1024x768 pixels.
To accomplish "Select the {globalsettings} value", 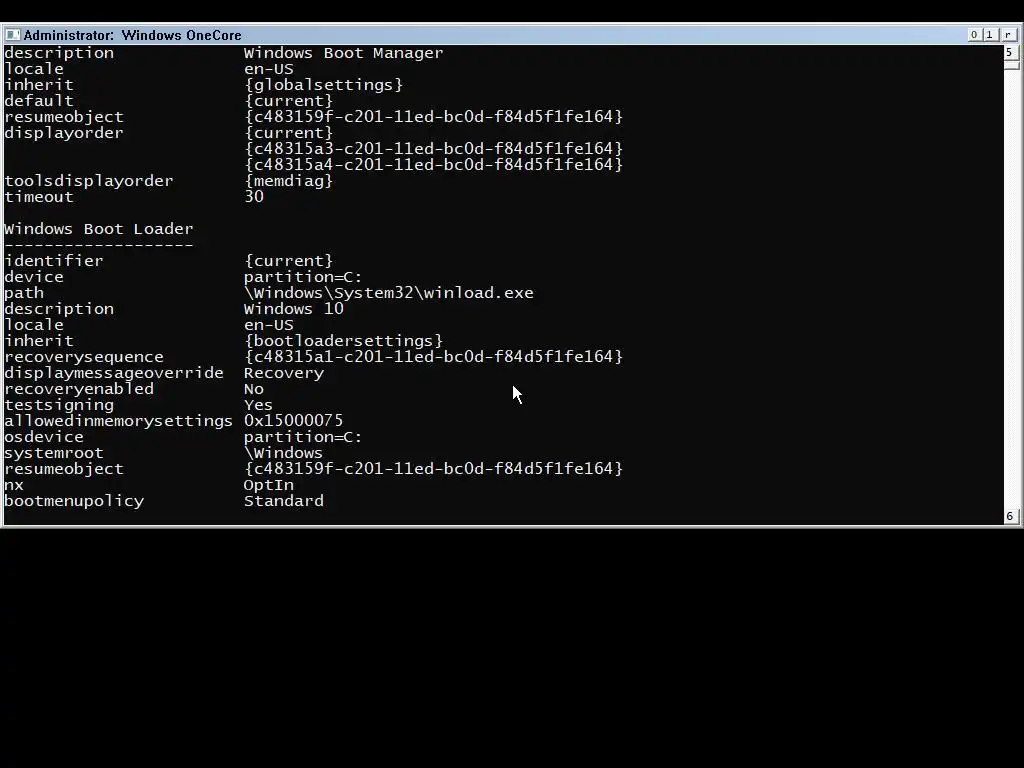I will coord(323,85).
